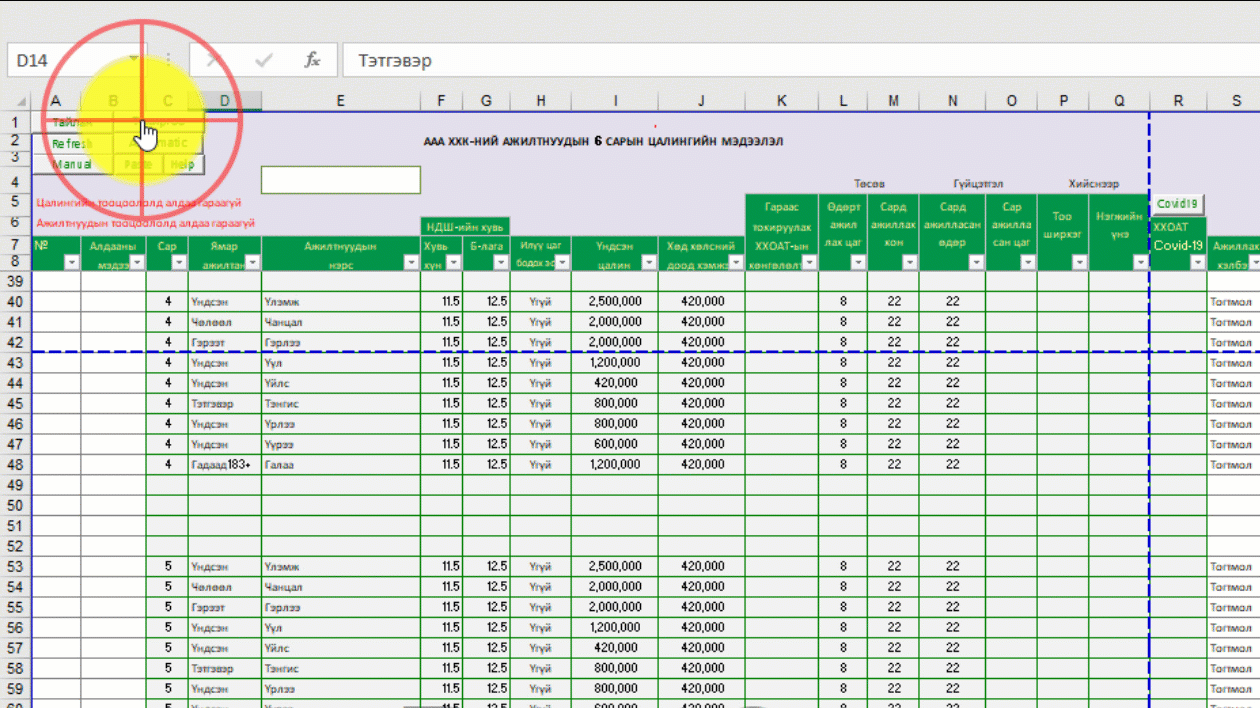Screen dimensions: 1260x708
Task: Open the XXOAT Covid-19 column filter
Action: click(1197, 262)
